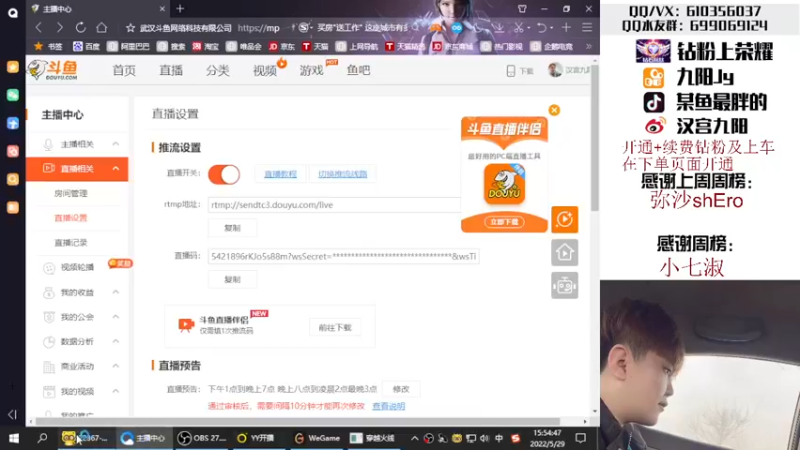Screen dimensions: 800x450
Task: Click the rtmp地址 input field
Action: point(334,205)
